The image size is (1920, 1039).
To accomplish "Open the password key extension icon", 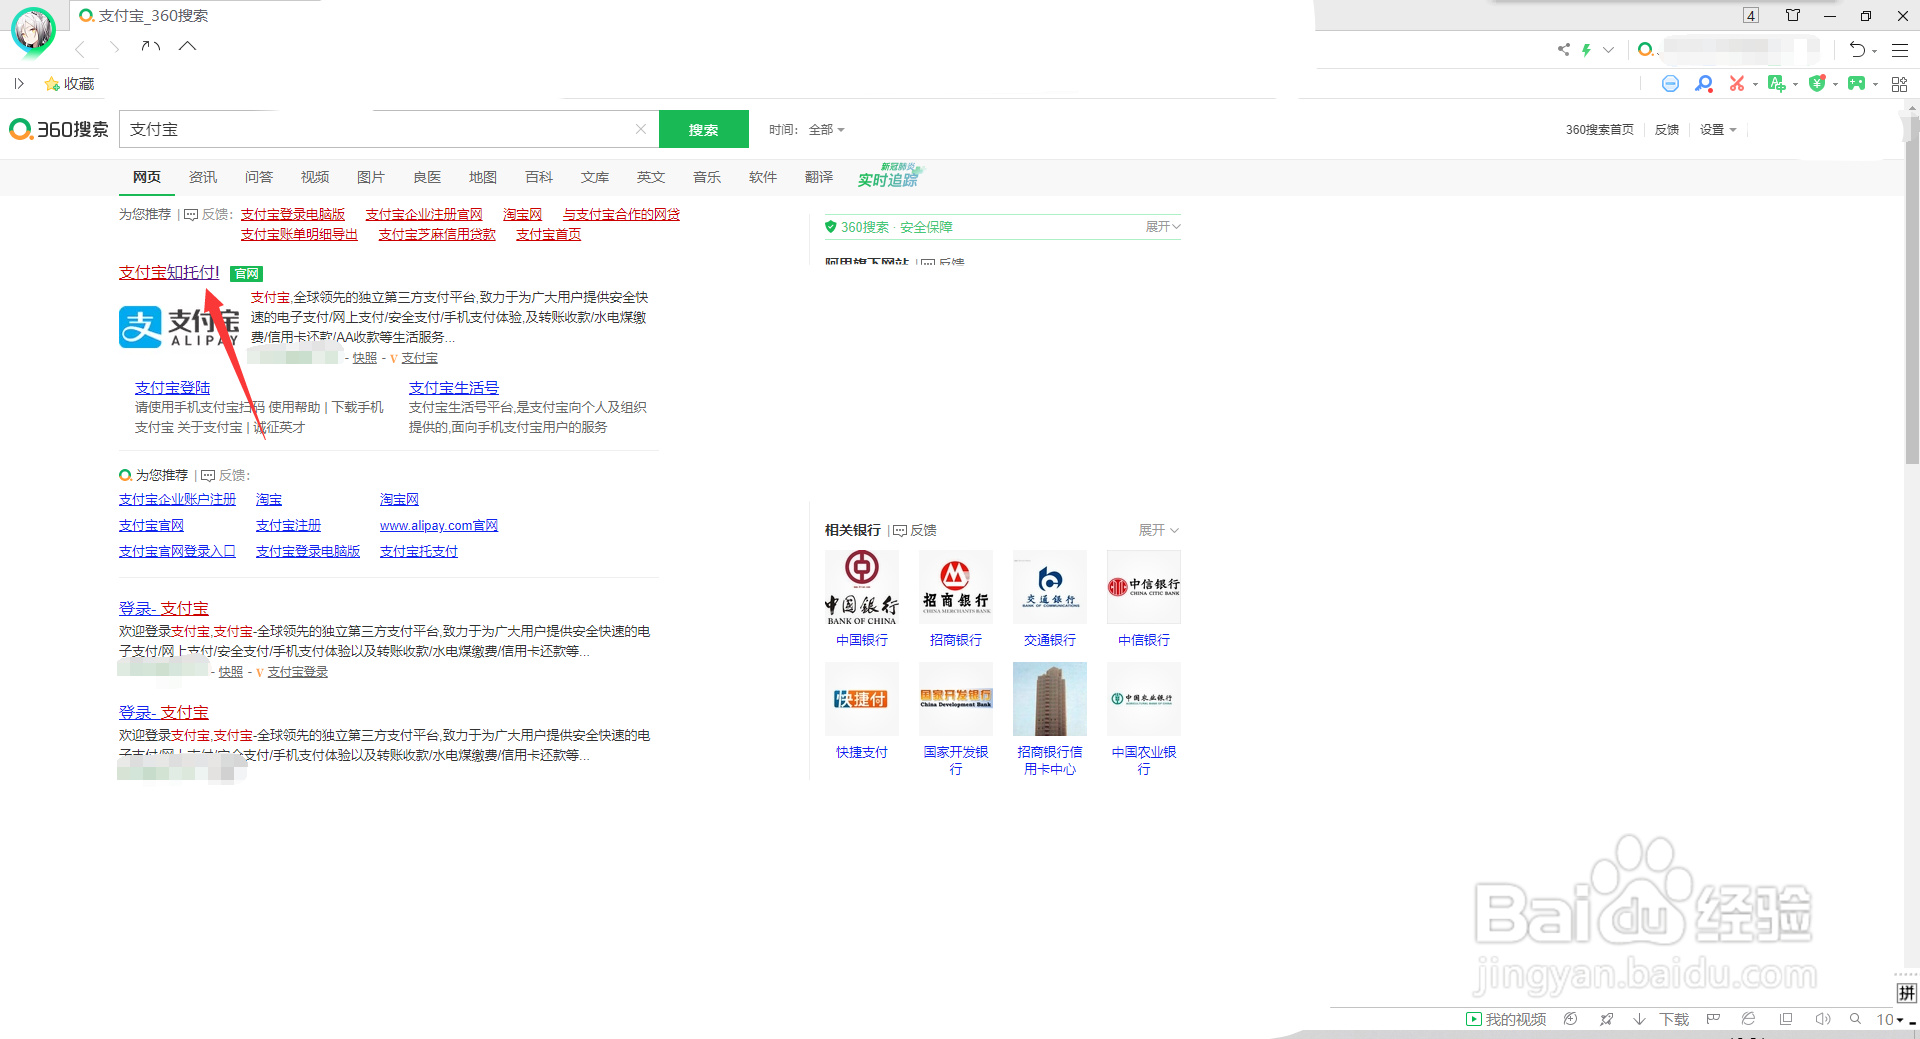I will [1704, 84].
